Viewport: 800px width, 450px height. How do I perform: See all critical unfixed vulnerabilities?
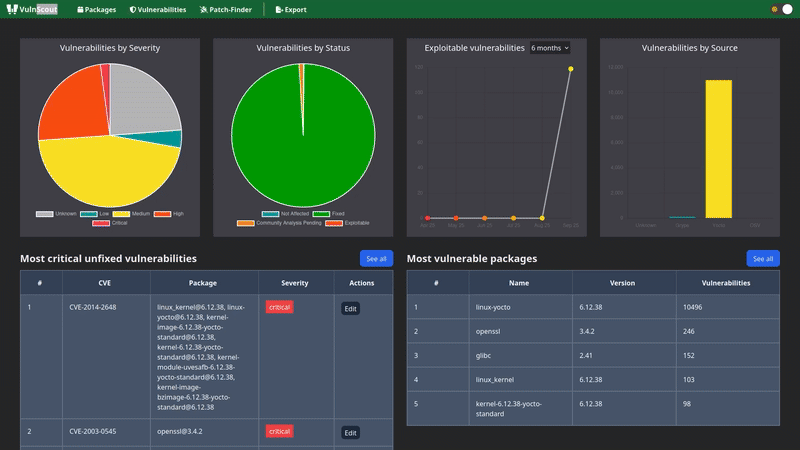click(x=376, y=259)
